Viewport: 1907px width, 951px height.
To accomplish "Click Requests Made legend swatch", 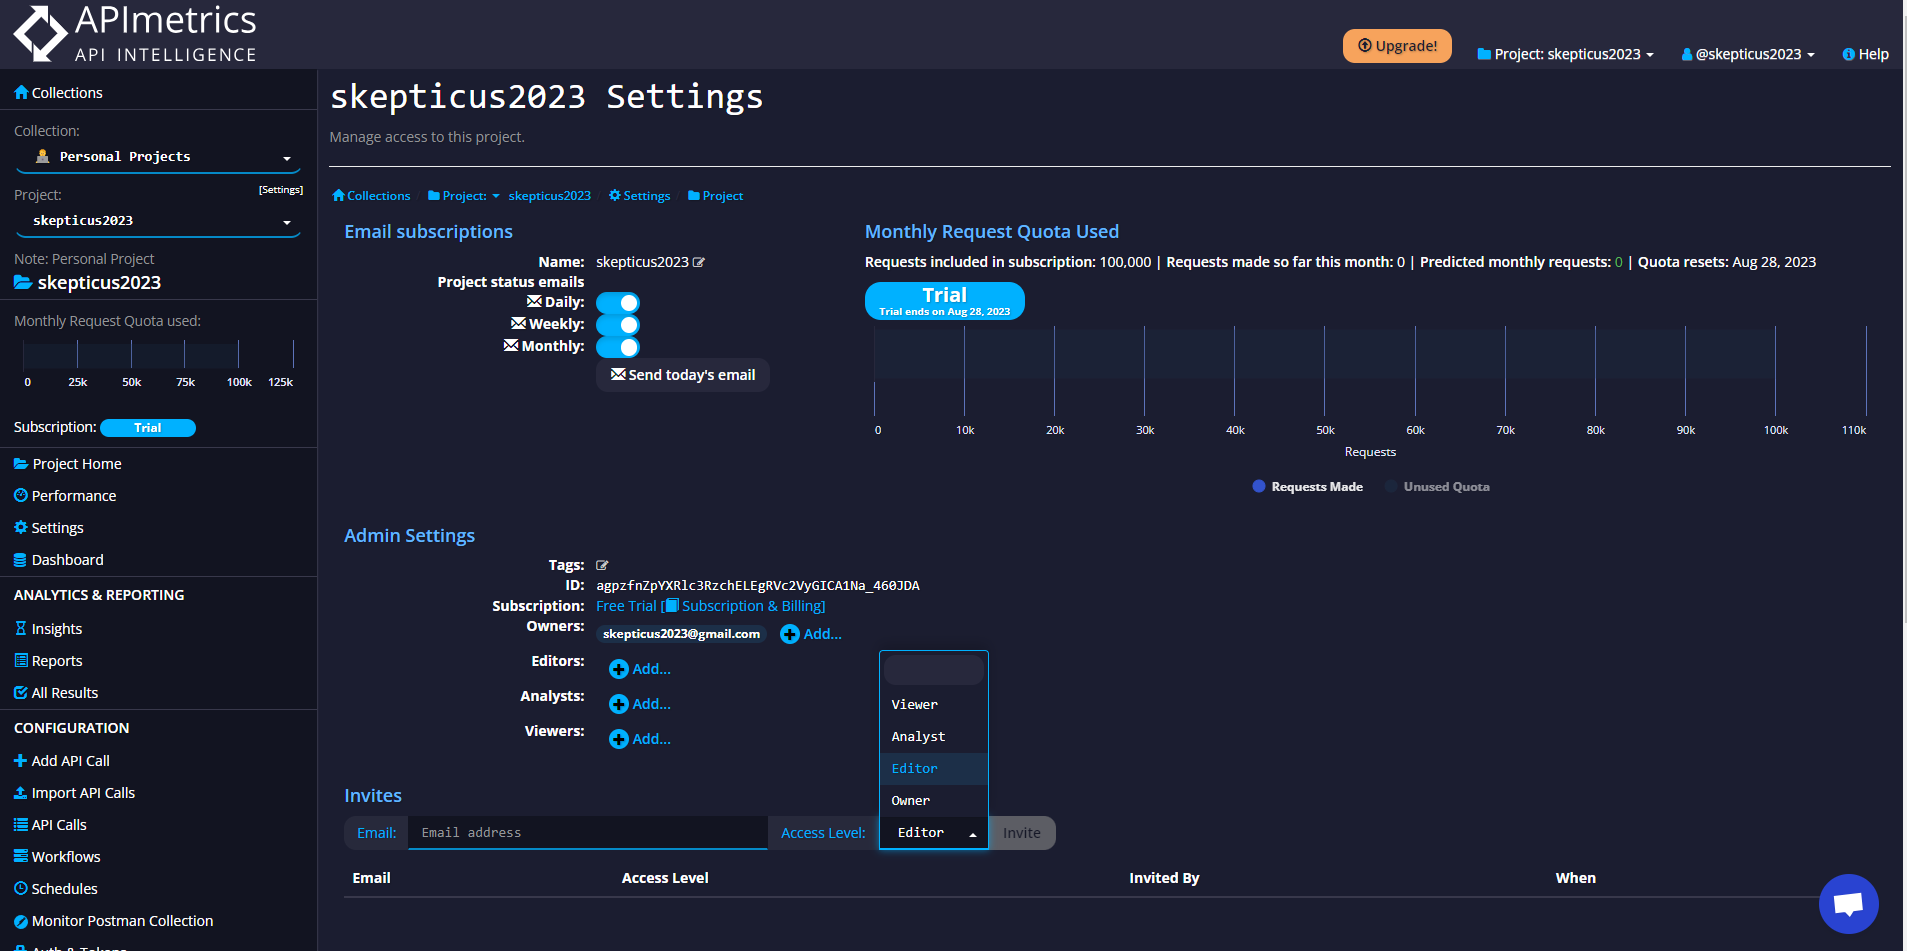I will [x=1259, y=486].
